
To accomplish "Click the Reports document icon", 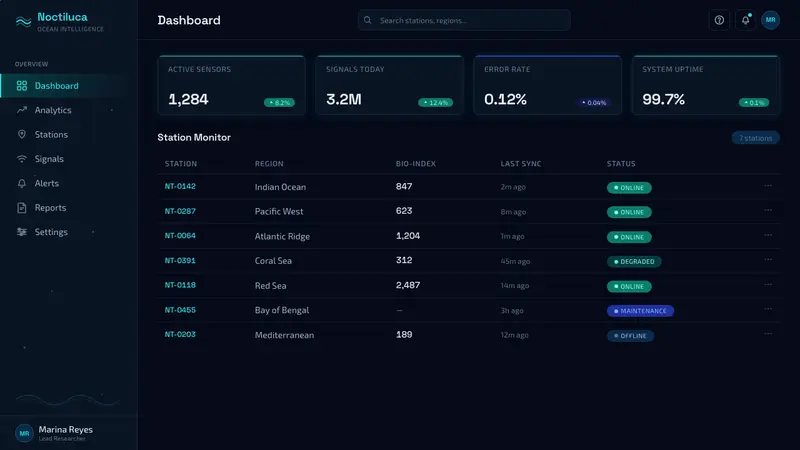I will pyautogui.click(x=21, y=208).
